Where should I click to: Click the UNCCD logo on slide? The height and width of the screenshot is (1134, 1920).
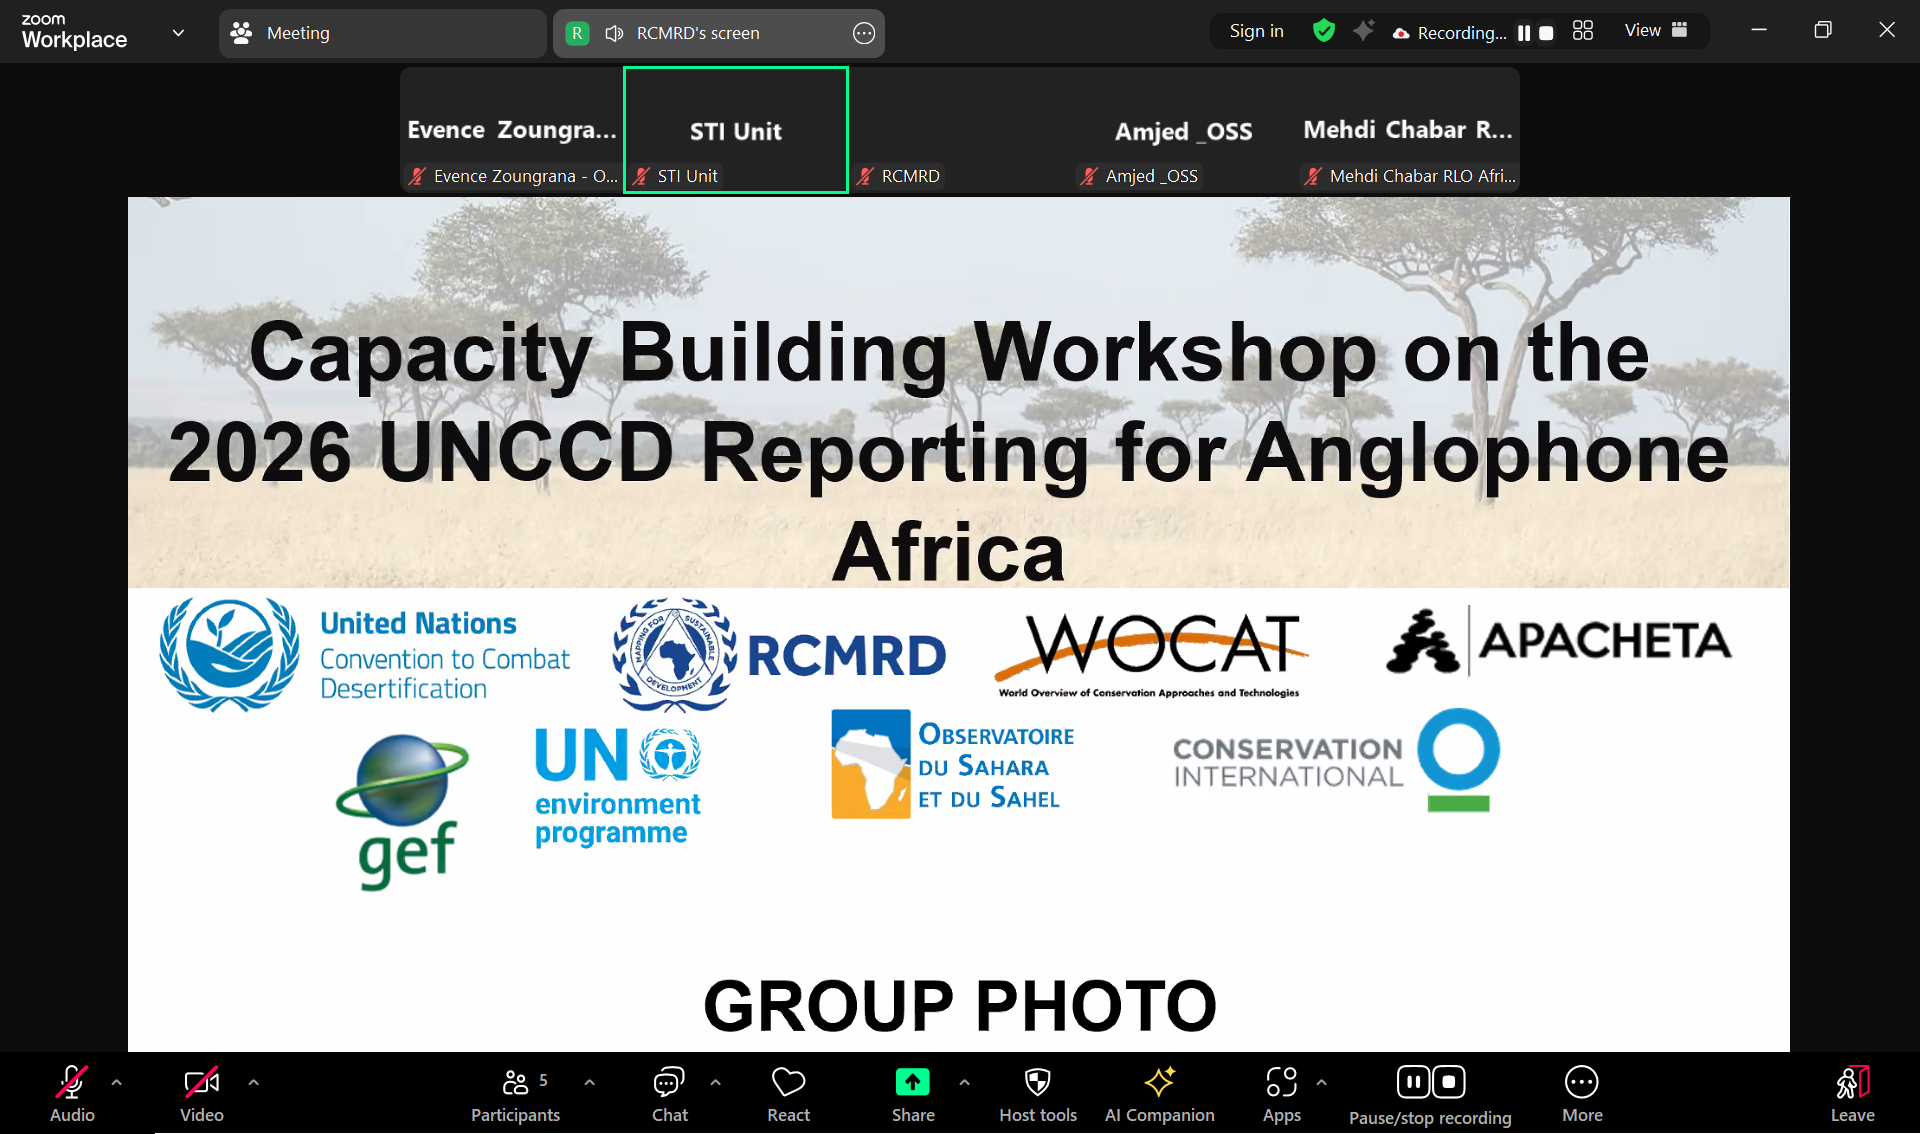coord(365,655)
